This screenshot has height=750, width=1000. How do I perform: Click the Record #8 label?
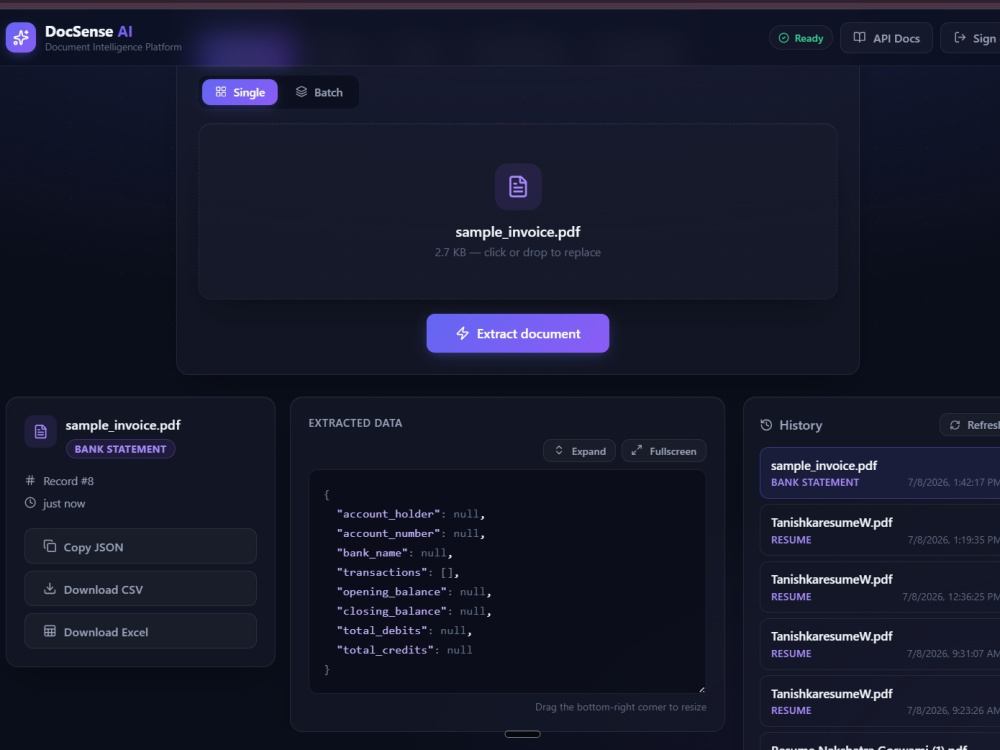(68, 481)
